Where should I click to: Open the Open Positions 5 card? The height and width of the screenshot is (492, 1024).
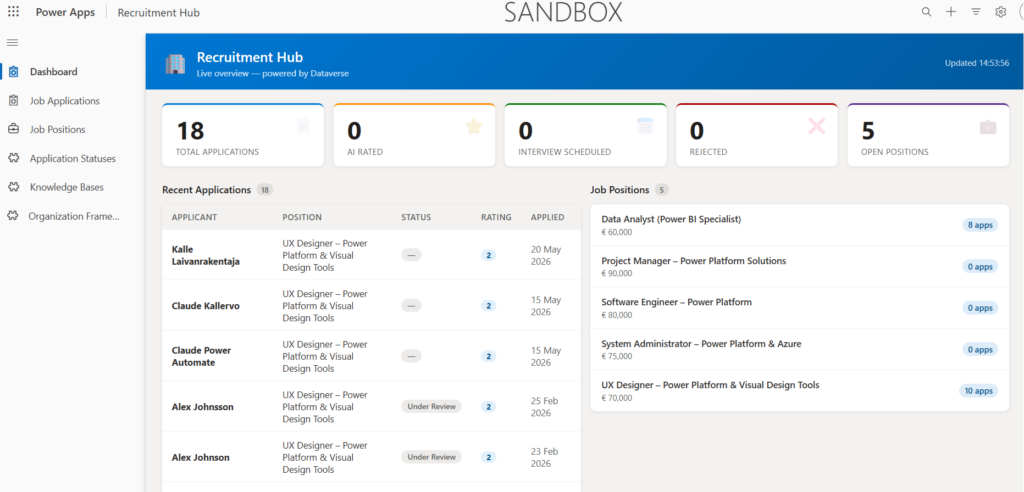[x=928, y=135]
